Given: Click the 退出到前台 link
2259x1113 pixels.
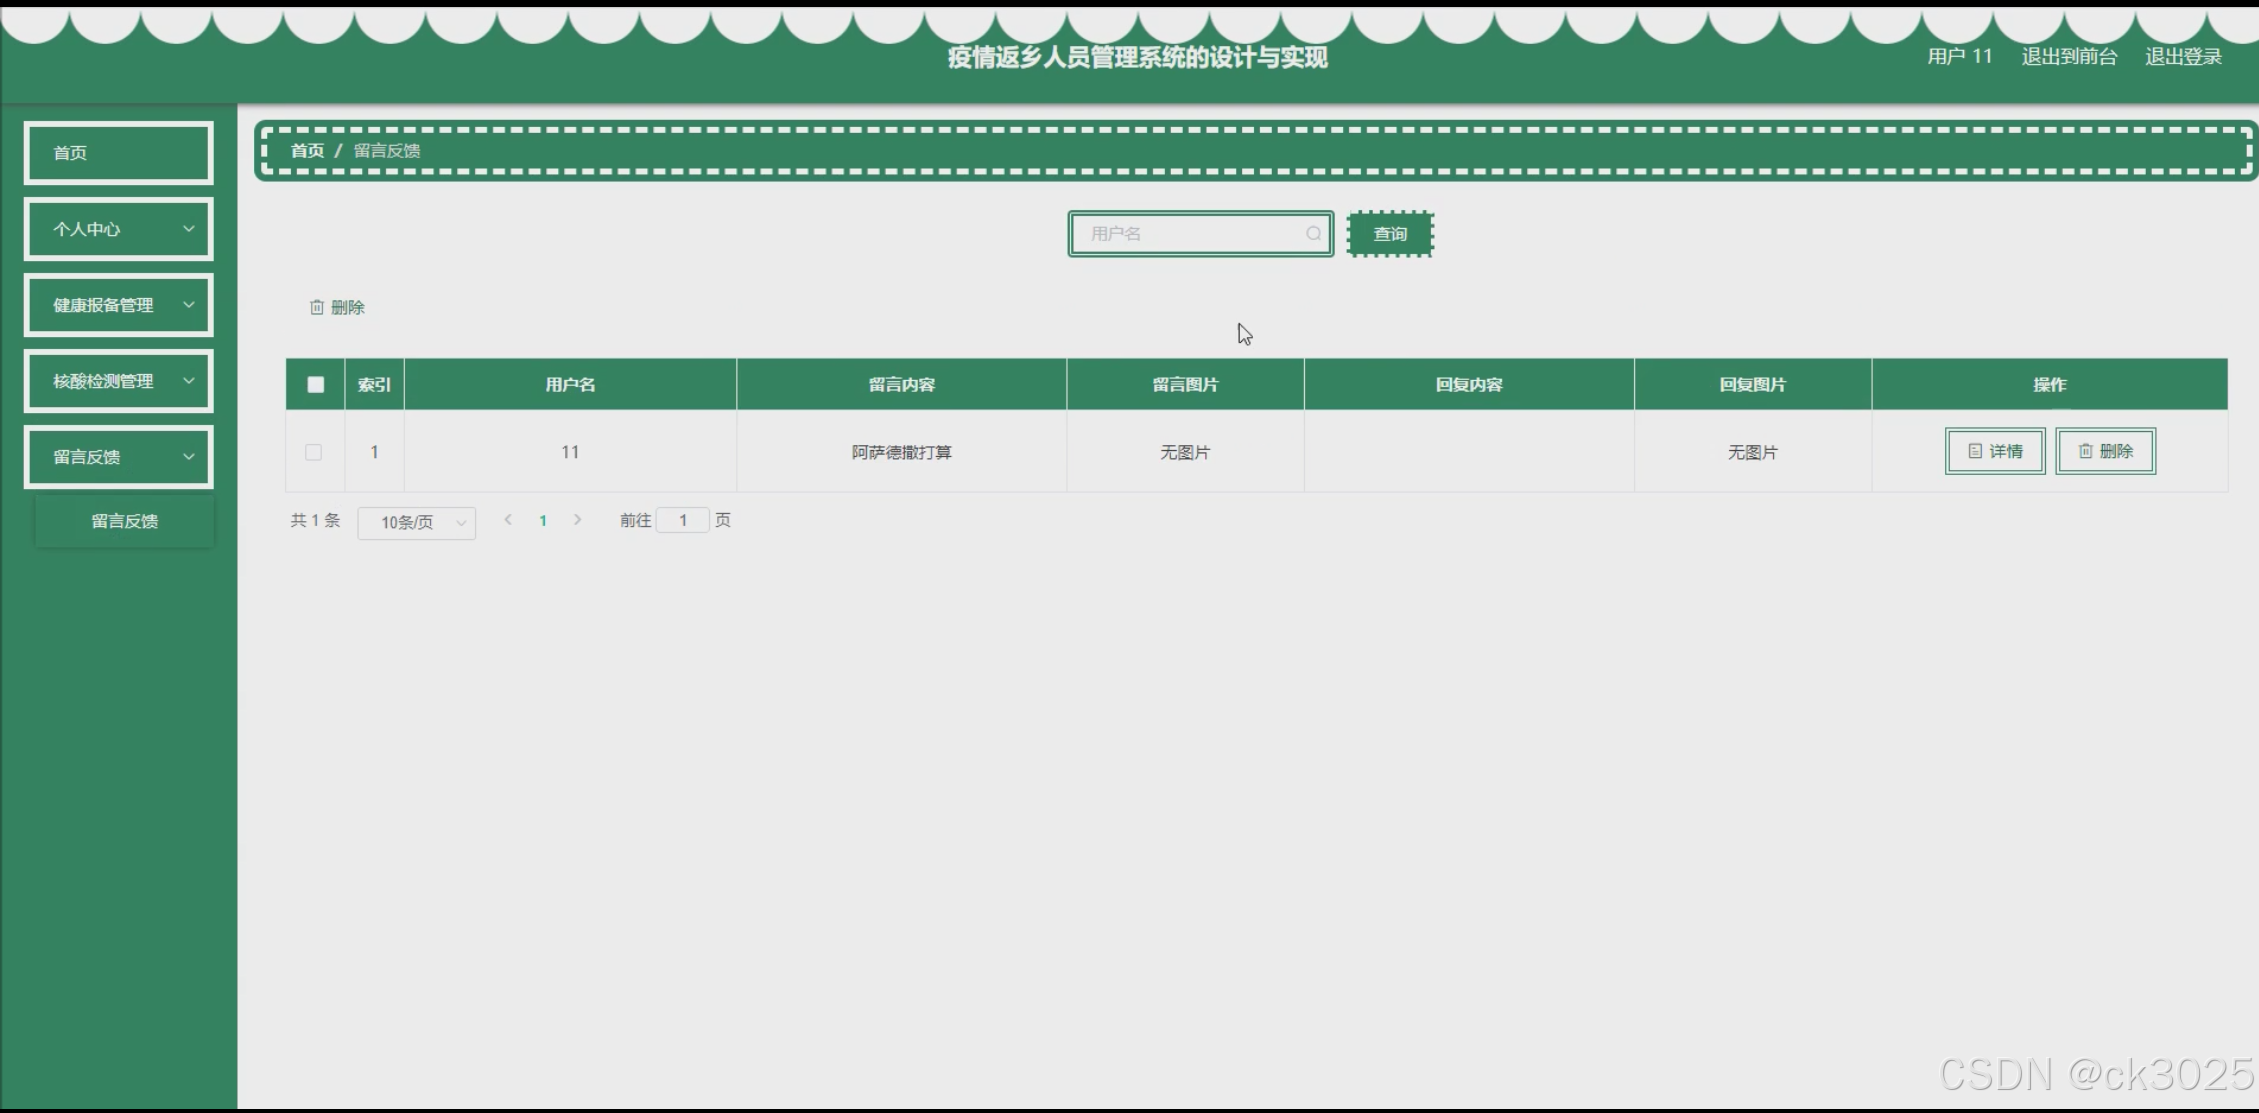Looking at the screenshot, I should click(x=2068, y=57).
